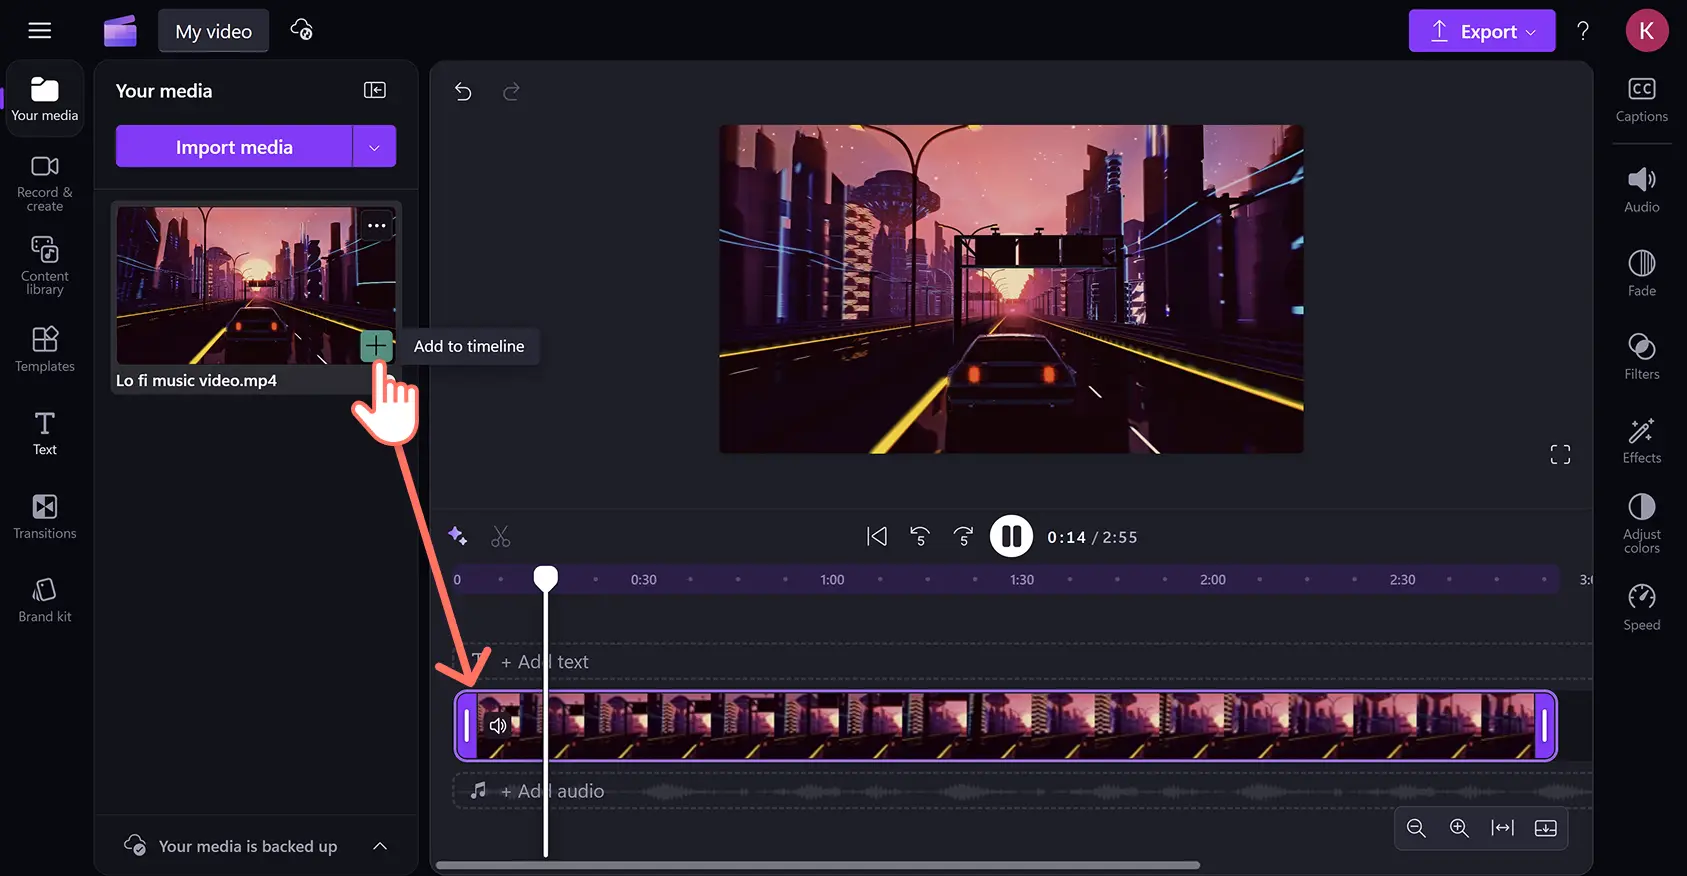Enter fullscreen preview mode
Image resolution: width=1687 pixels, height=876 pixels.
click(1560, 455)
